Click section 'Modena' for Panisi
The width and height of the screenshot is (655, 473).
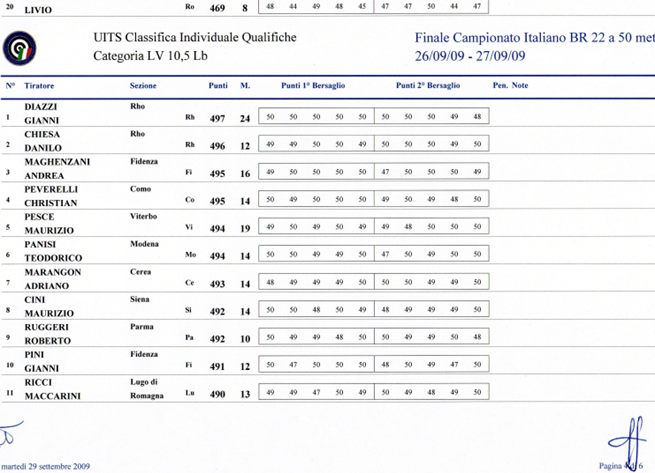[144, 244]
